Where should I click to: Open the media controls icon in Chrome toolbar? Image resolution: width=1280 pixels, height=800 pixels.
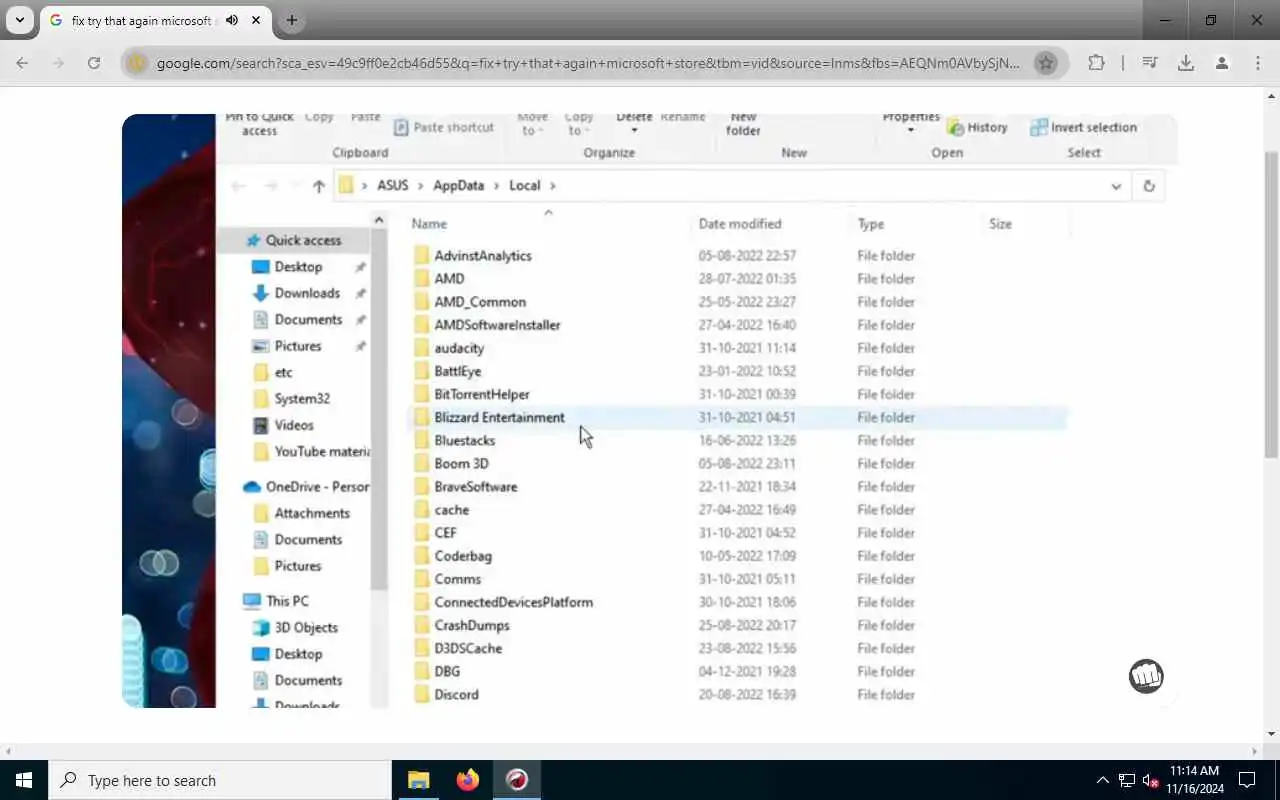(x=1150, y=63)
